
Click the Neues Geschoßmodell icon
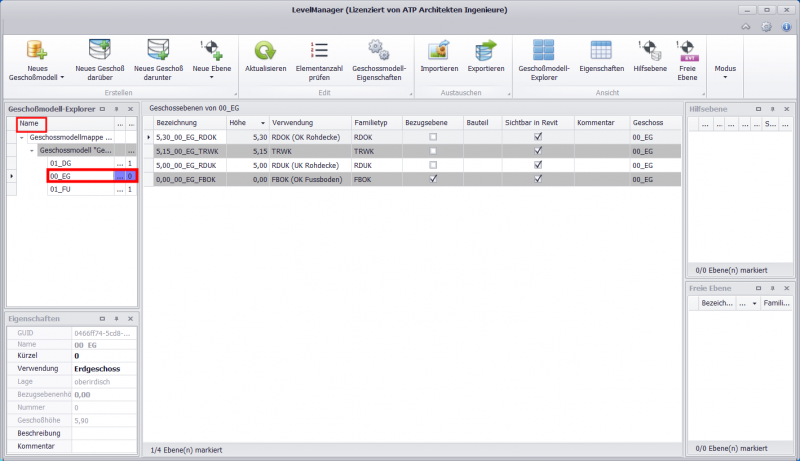pyautogui.click(x=37, y=50)
